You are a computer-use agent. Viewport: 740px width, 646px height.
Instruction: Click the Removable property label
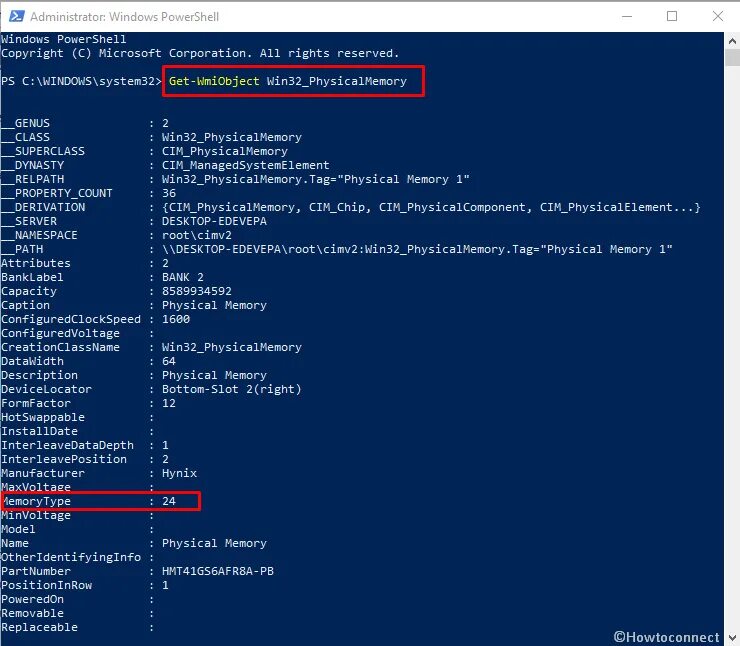point(33,613)
